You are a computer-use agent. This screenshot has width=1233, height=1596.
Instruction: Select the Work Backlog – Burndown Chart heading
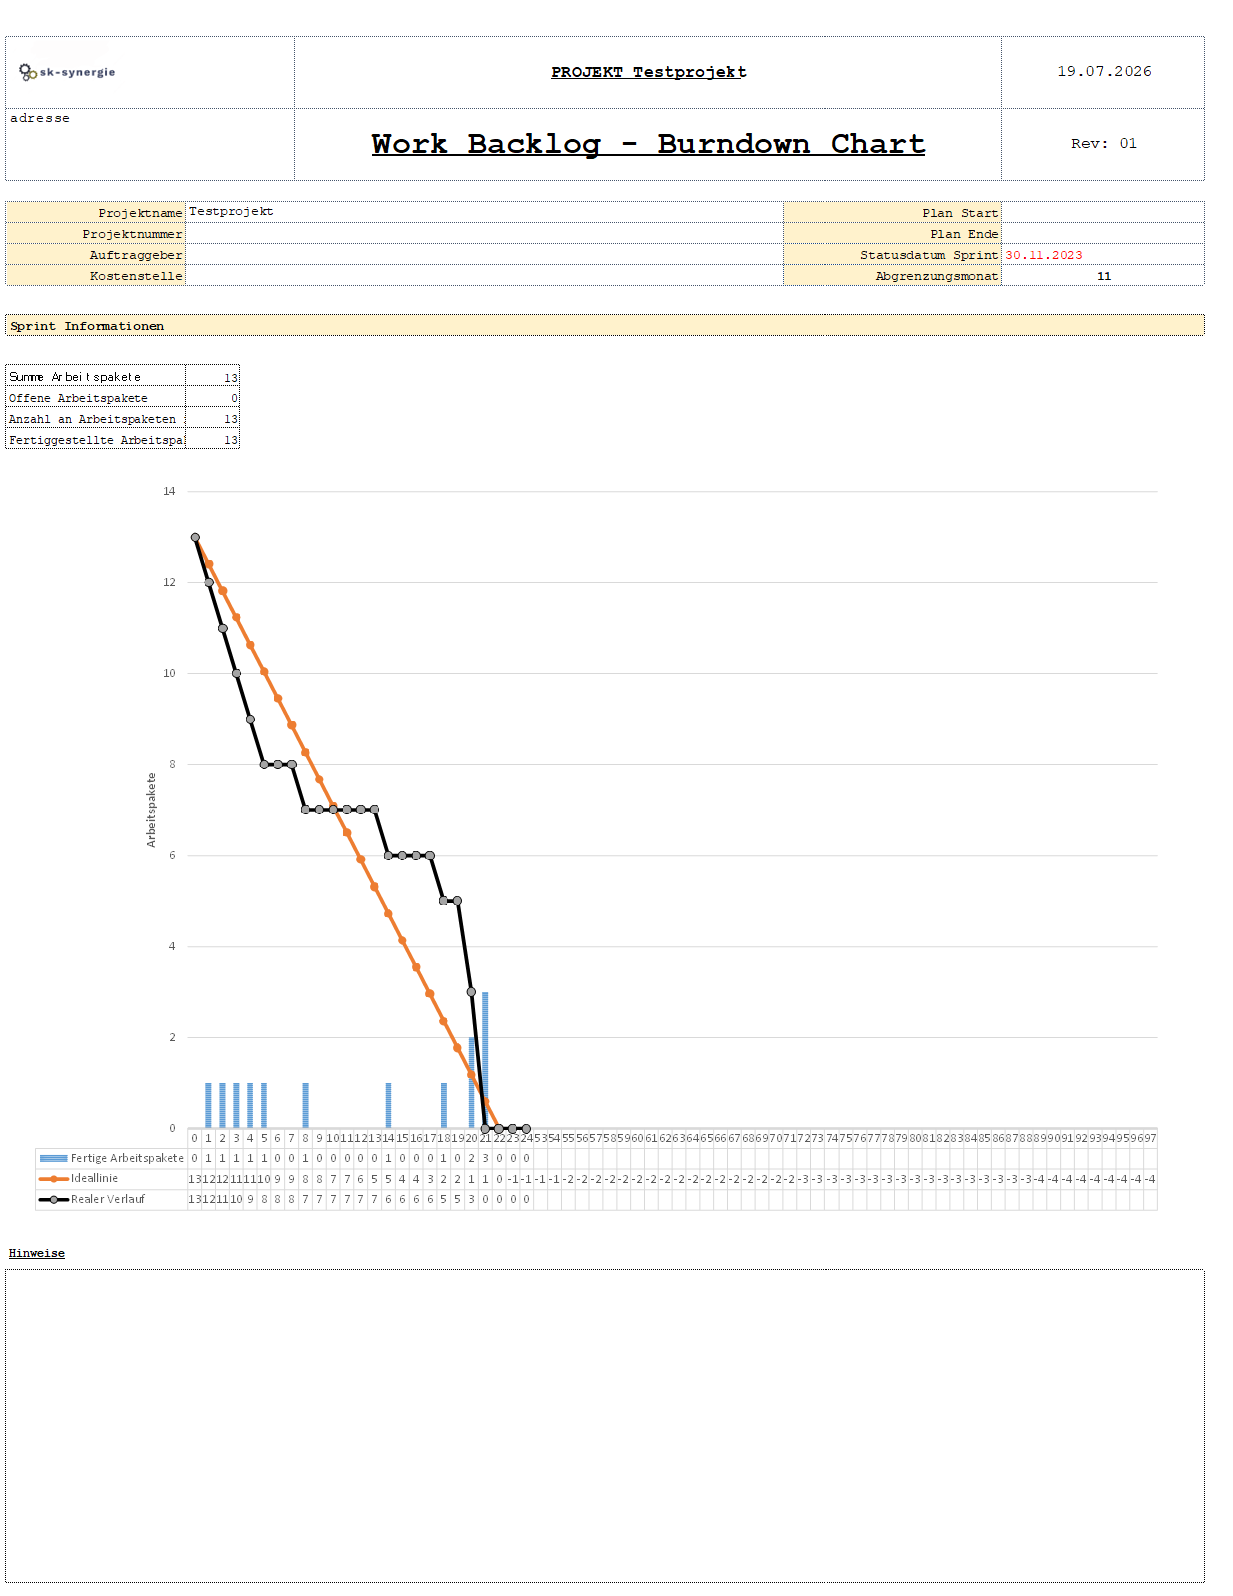648,144
